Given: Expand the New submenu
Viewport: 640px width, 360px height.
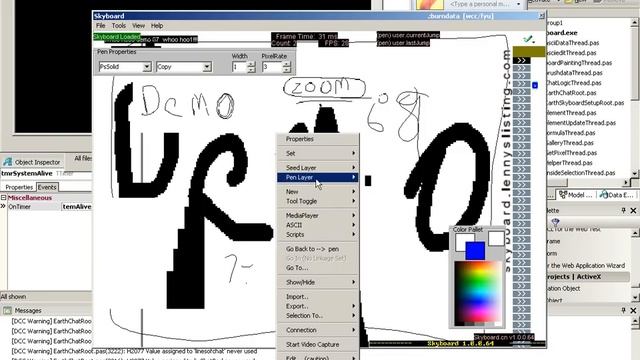Looking at the screenshot, I should 318,191.
